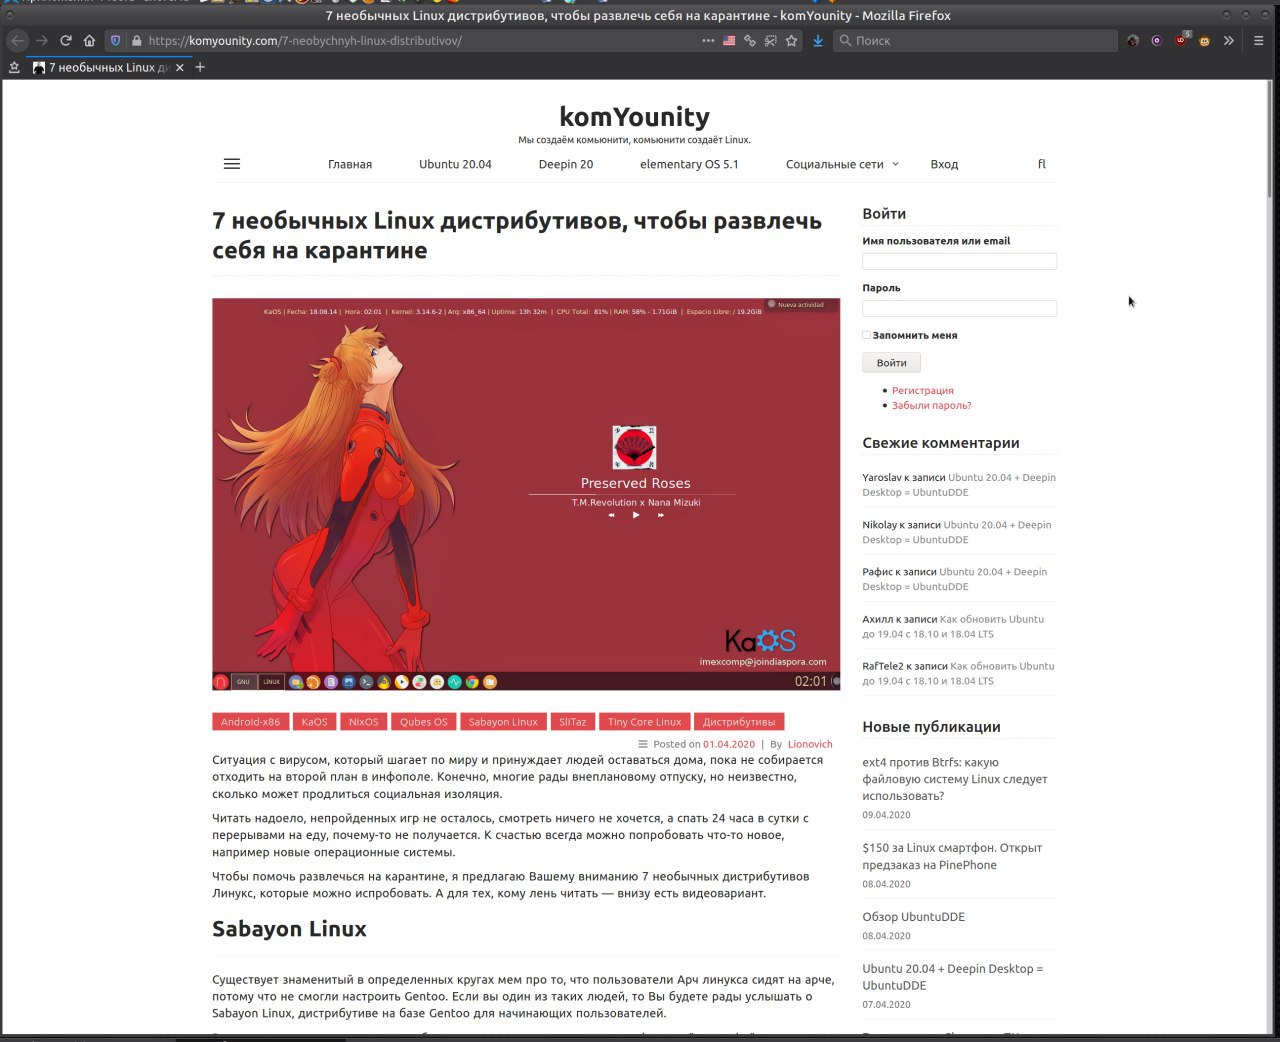The width and height of the screenshot is (1280, 1042).
Task: Open RafTele2's comment link
Action: click(x=958, y=673)
